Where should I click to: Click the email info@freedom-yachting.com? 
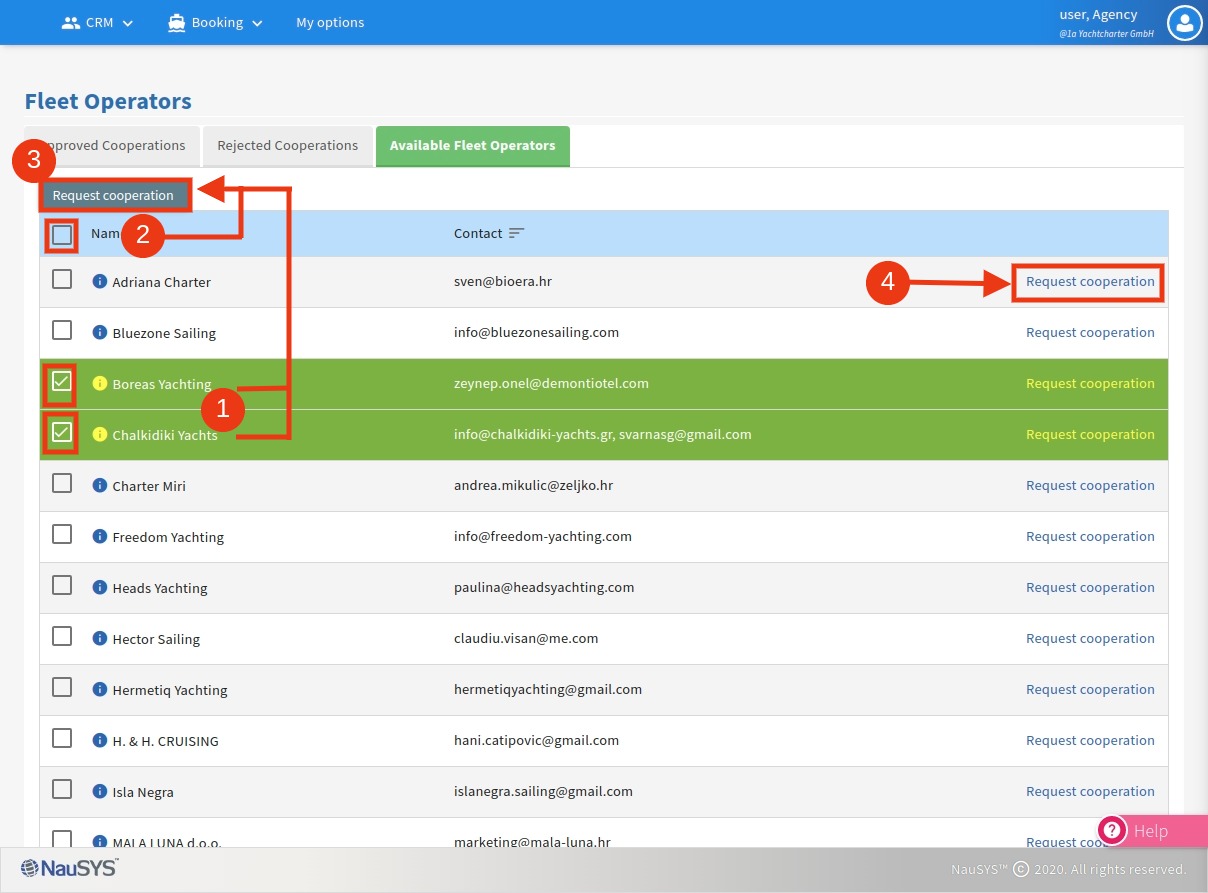(543, 537)
